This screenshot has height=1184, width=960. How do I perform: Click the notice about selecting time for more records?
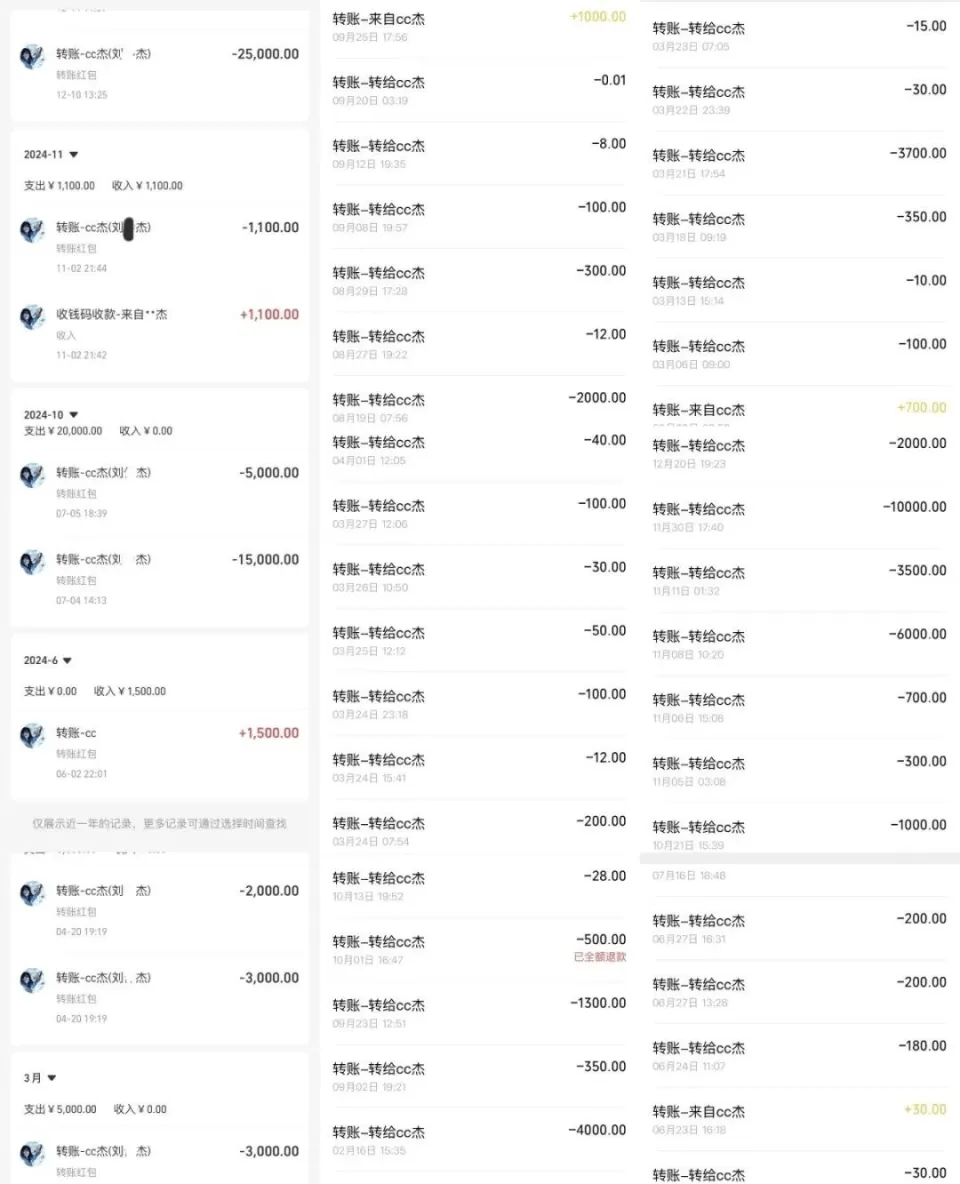pyautogui.click(x=159, y=824)
